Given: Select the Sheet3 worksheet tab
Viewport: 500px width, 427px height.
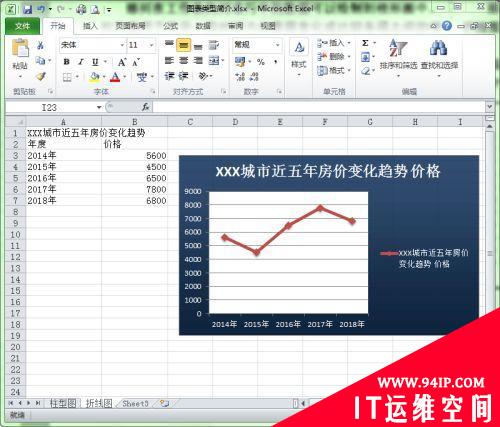Looking at the screenshot, I should click(x=135, y=404).
